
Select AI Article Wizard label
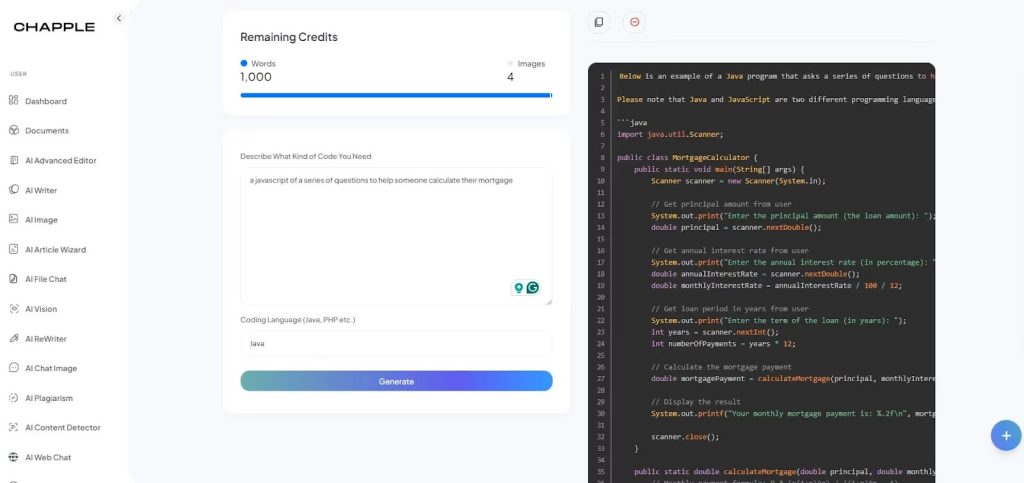(x=56, y=249)
